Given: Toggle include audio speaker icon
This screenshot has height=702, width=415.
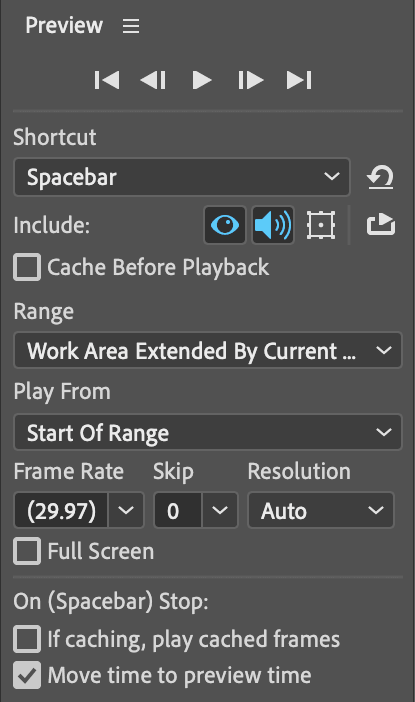Looking at the screenshot, I should 273,225.
